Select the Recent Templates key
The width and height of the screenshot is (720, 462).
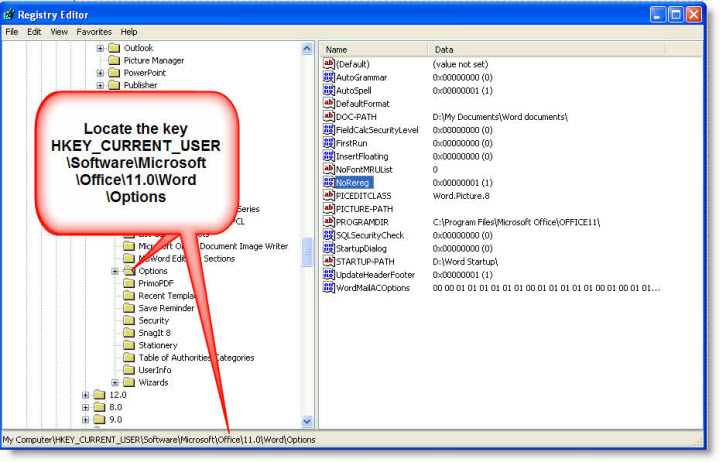point(166,295)
